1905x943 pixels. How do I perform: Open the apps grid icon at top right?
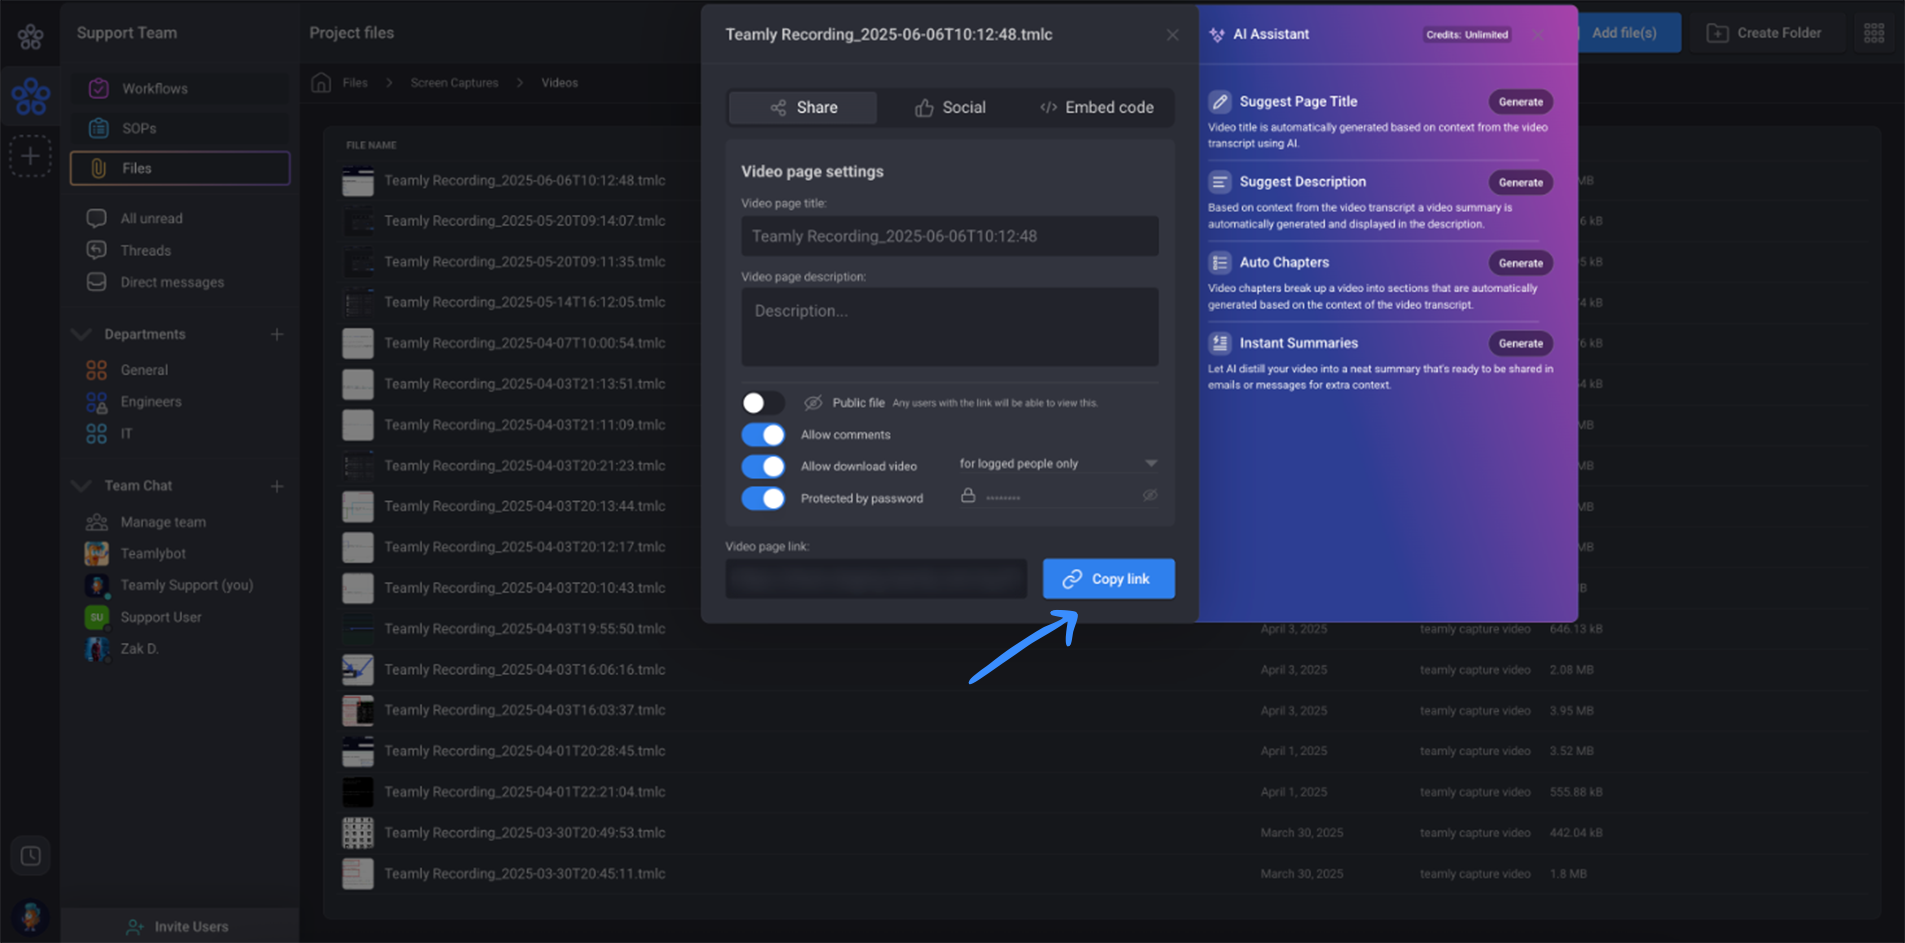pos(1874,33)
